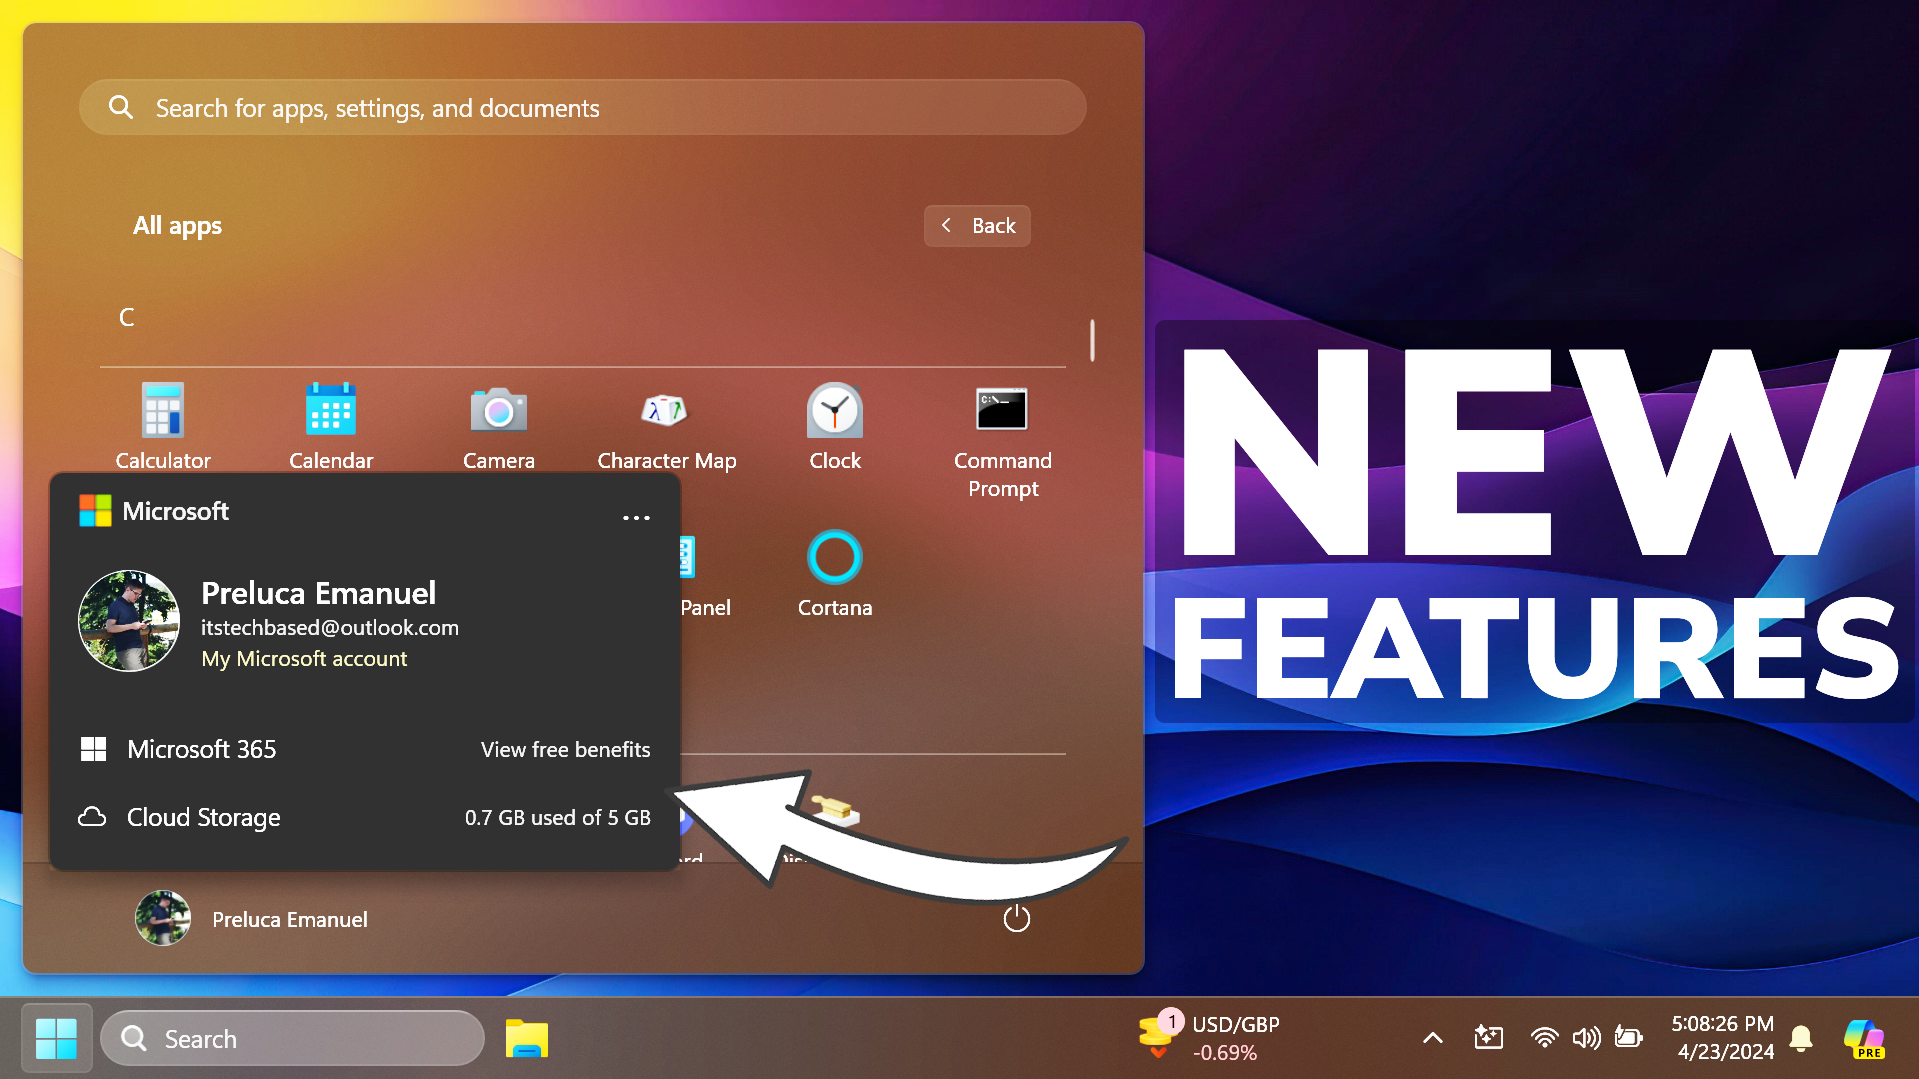Open the notification bell
This screenshot has height=1079, width=1919.
[1801, 1038]
